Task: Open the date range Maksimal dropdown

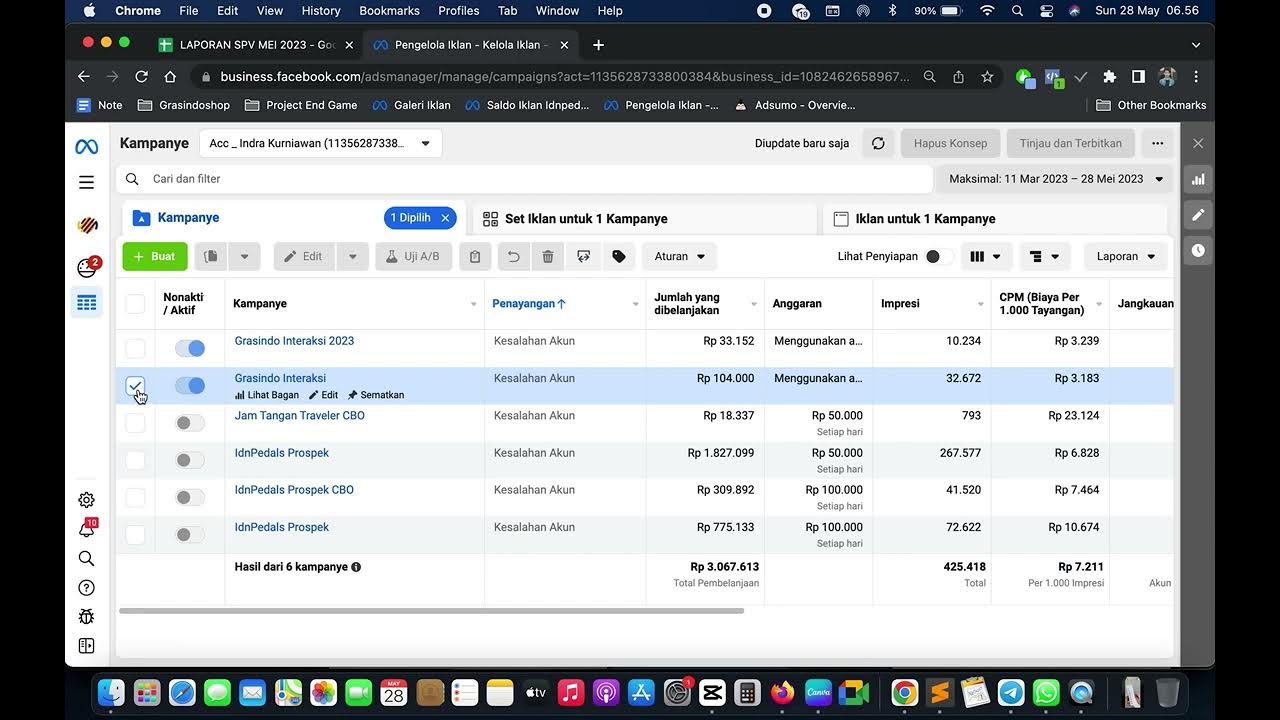Action: [1055, 179]
